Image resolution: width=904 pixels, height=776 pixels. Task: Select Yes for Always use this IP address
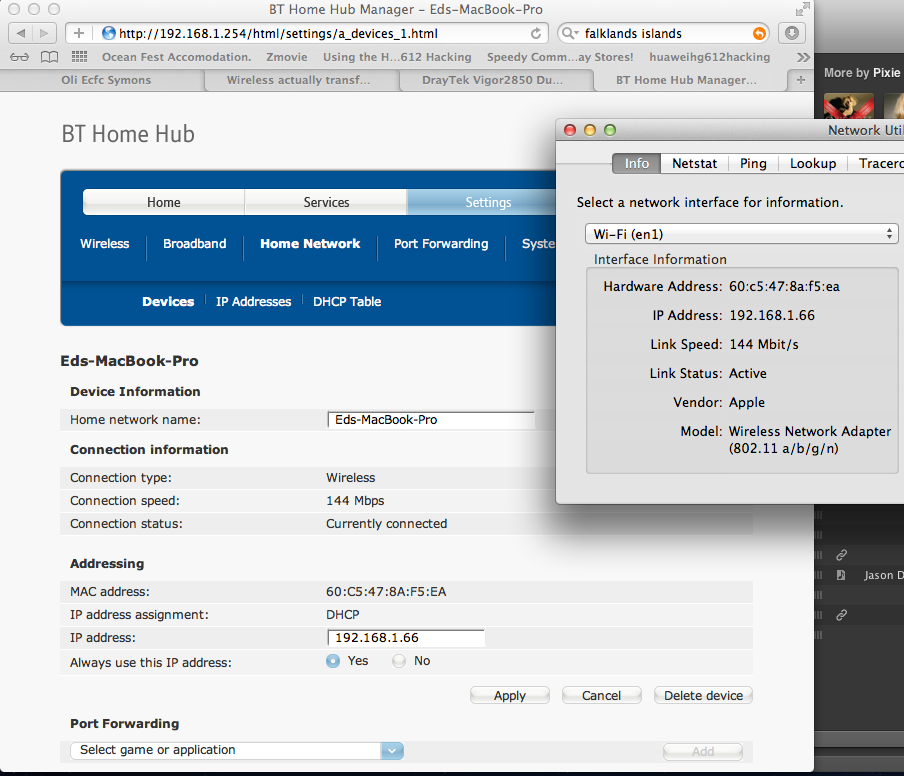pyautogui.click(x=333, y=661)
